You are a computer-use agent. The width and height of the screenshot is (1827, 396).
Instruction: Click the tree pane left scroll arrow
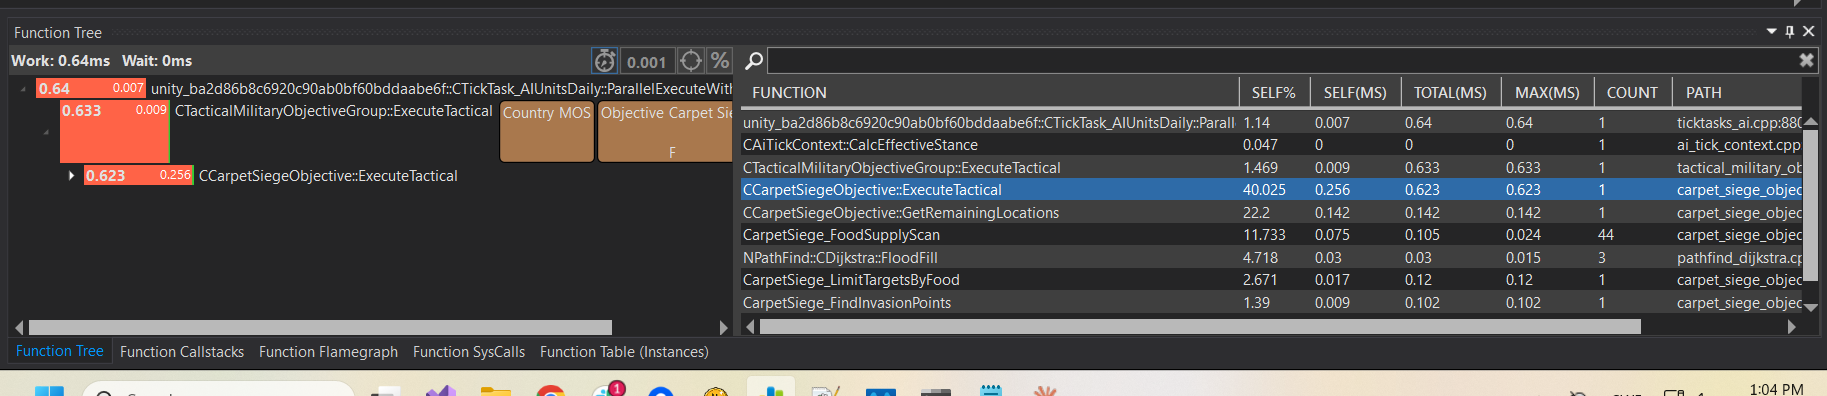click(19, 327)
